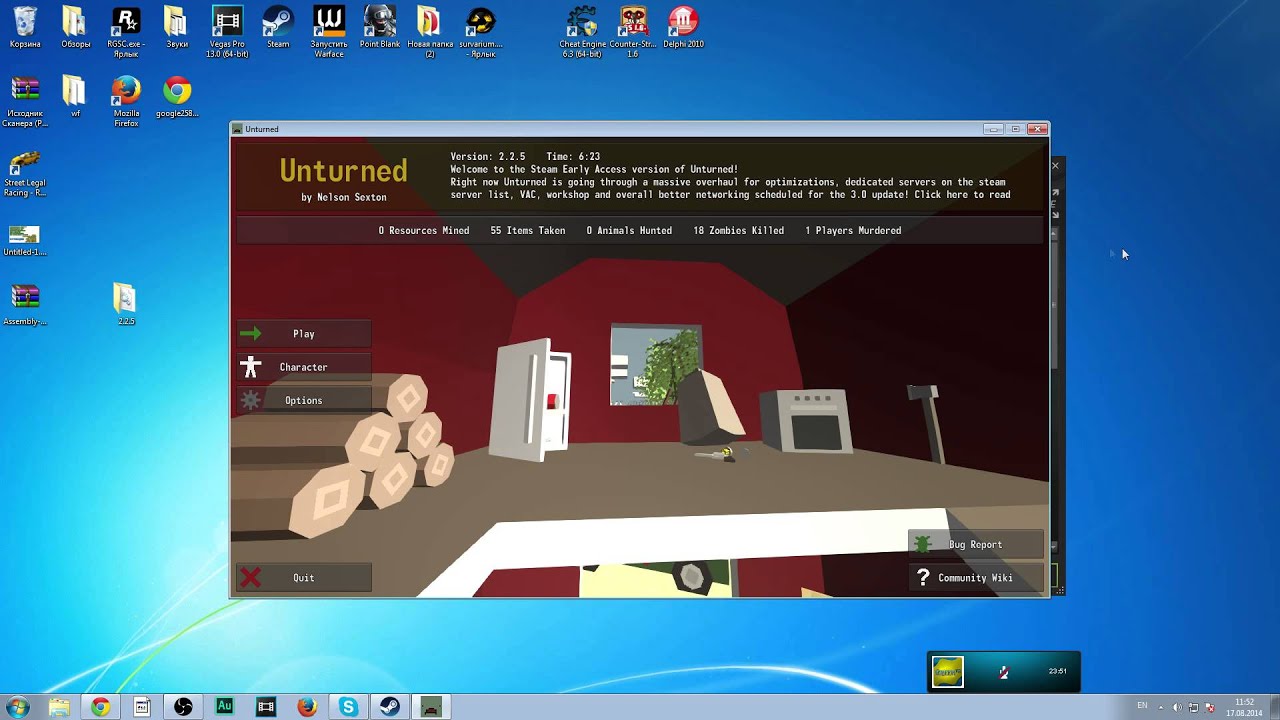Click the Options menu button
This screenshot has height=720, width=1280.
(304, 400)
